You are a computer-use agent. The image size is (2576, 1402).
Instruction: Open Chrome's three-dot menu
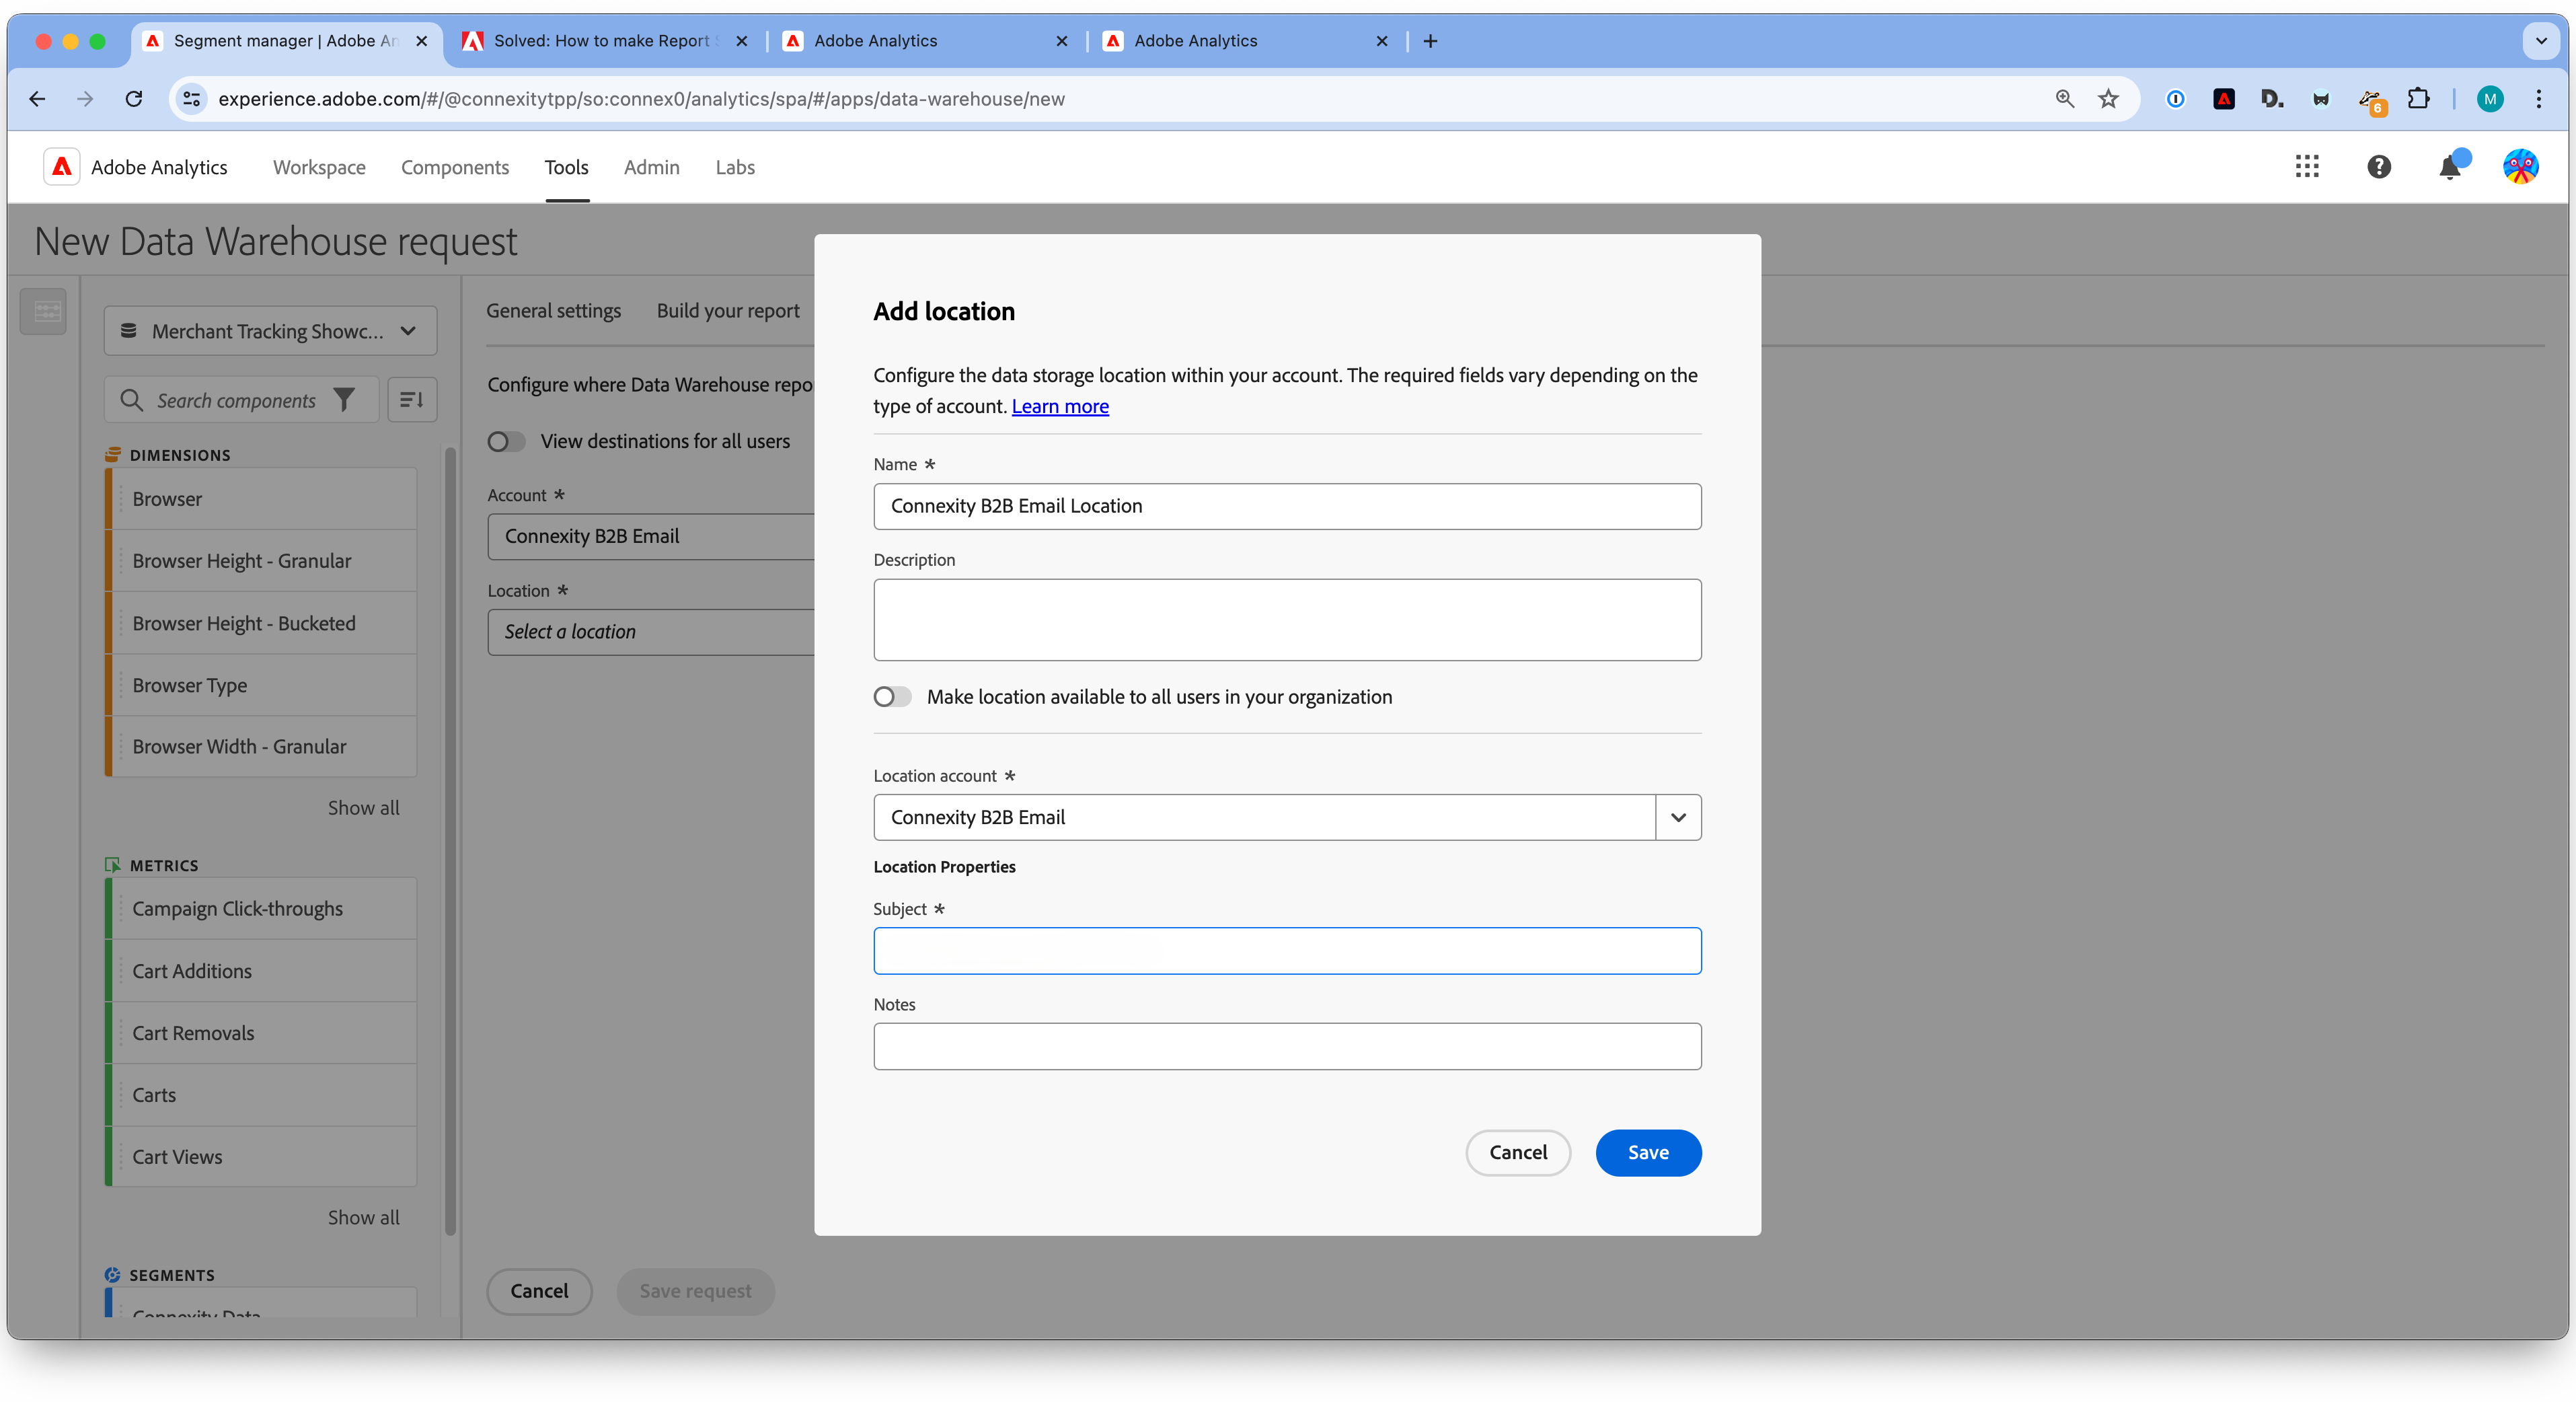2539,99
